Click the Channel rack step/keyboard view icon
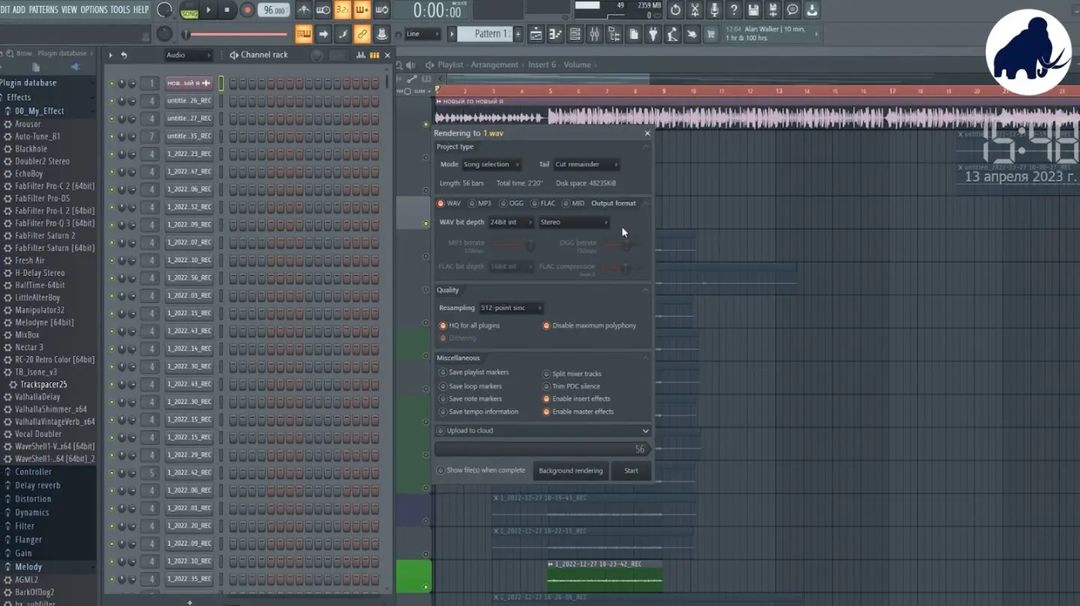The width and height of the screenshot is (1080, 606). point(374,54)
